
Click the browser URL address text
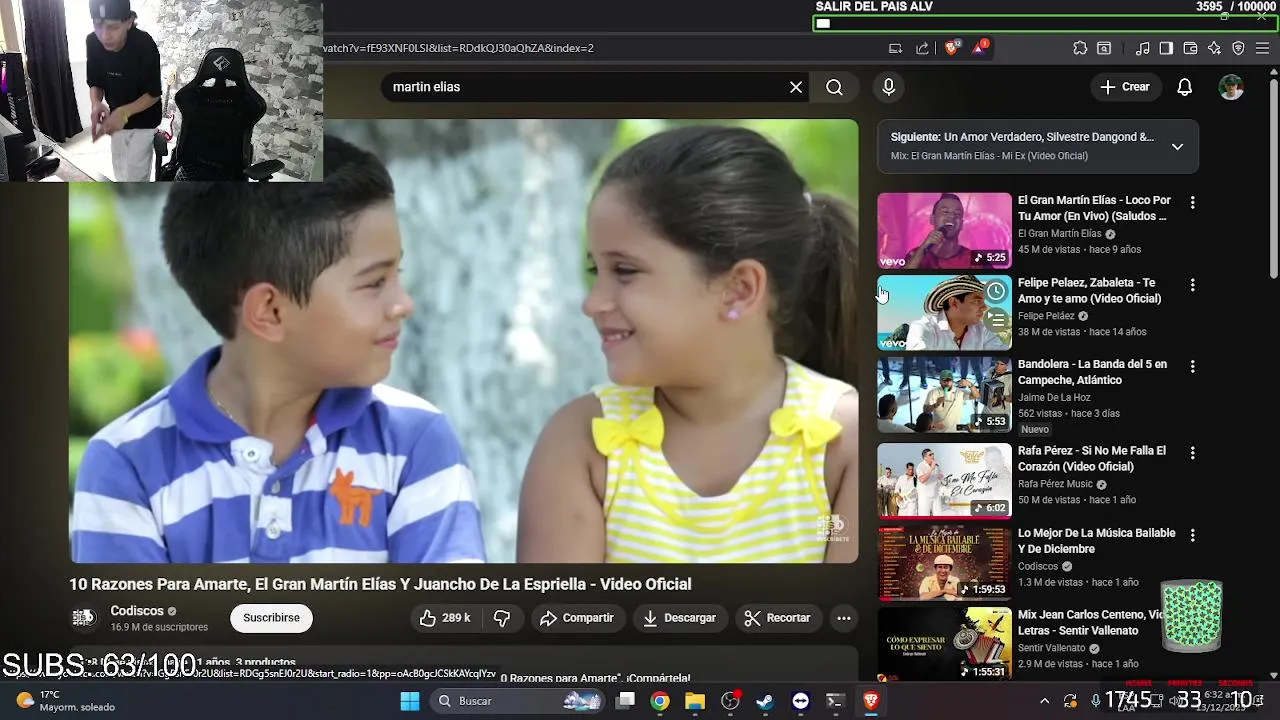(458, 48)
